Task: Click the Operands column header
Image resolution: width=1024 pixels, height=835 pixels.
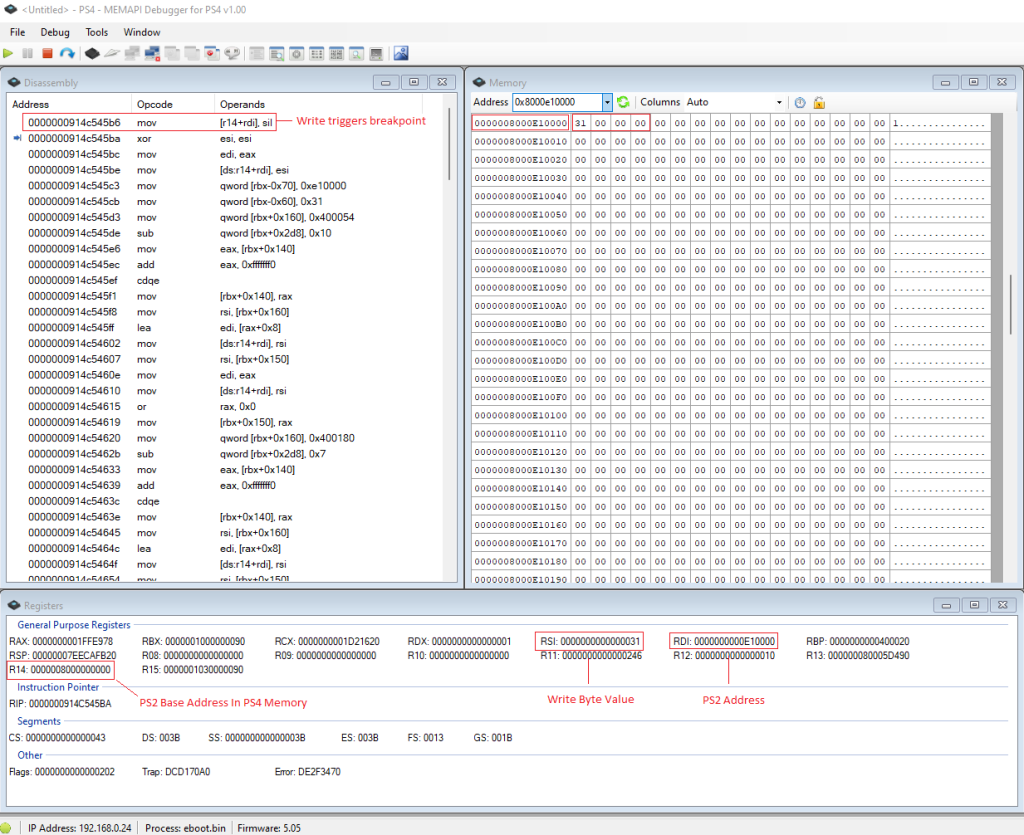Action: pyautogui.click(x=242, y=104)
